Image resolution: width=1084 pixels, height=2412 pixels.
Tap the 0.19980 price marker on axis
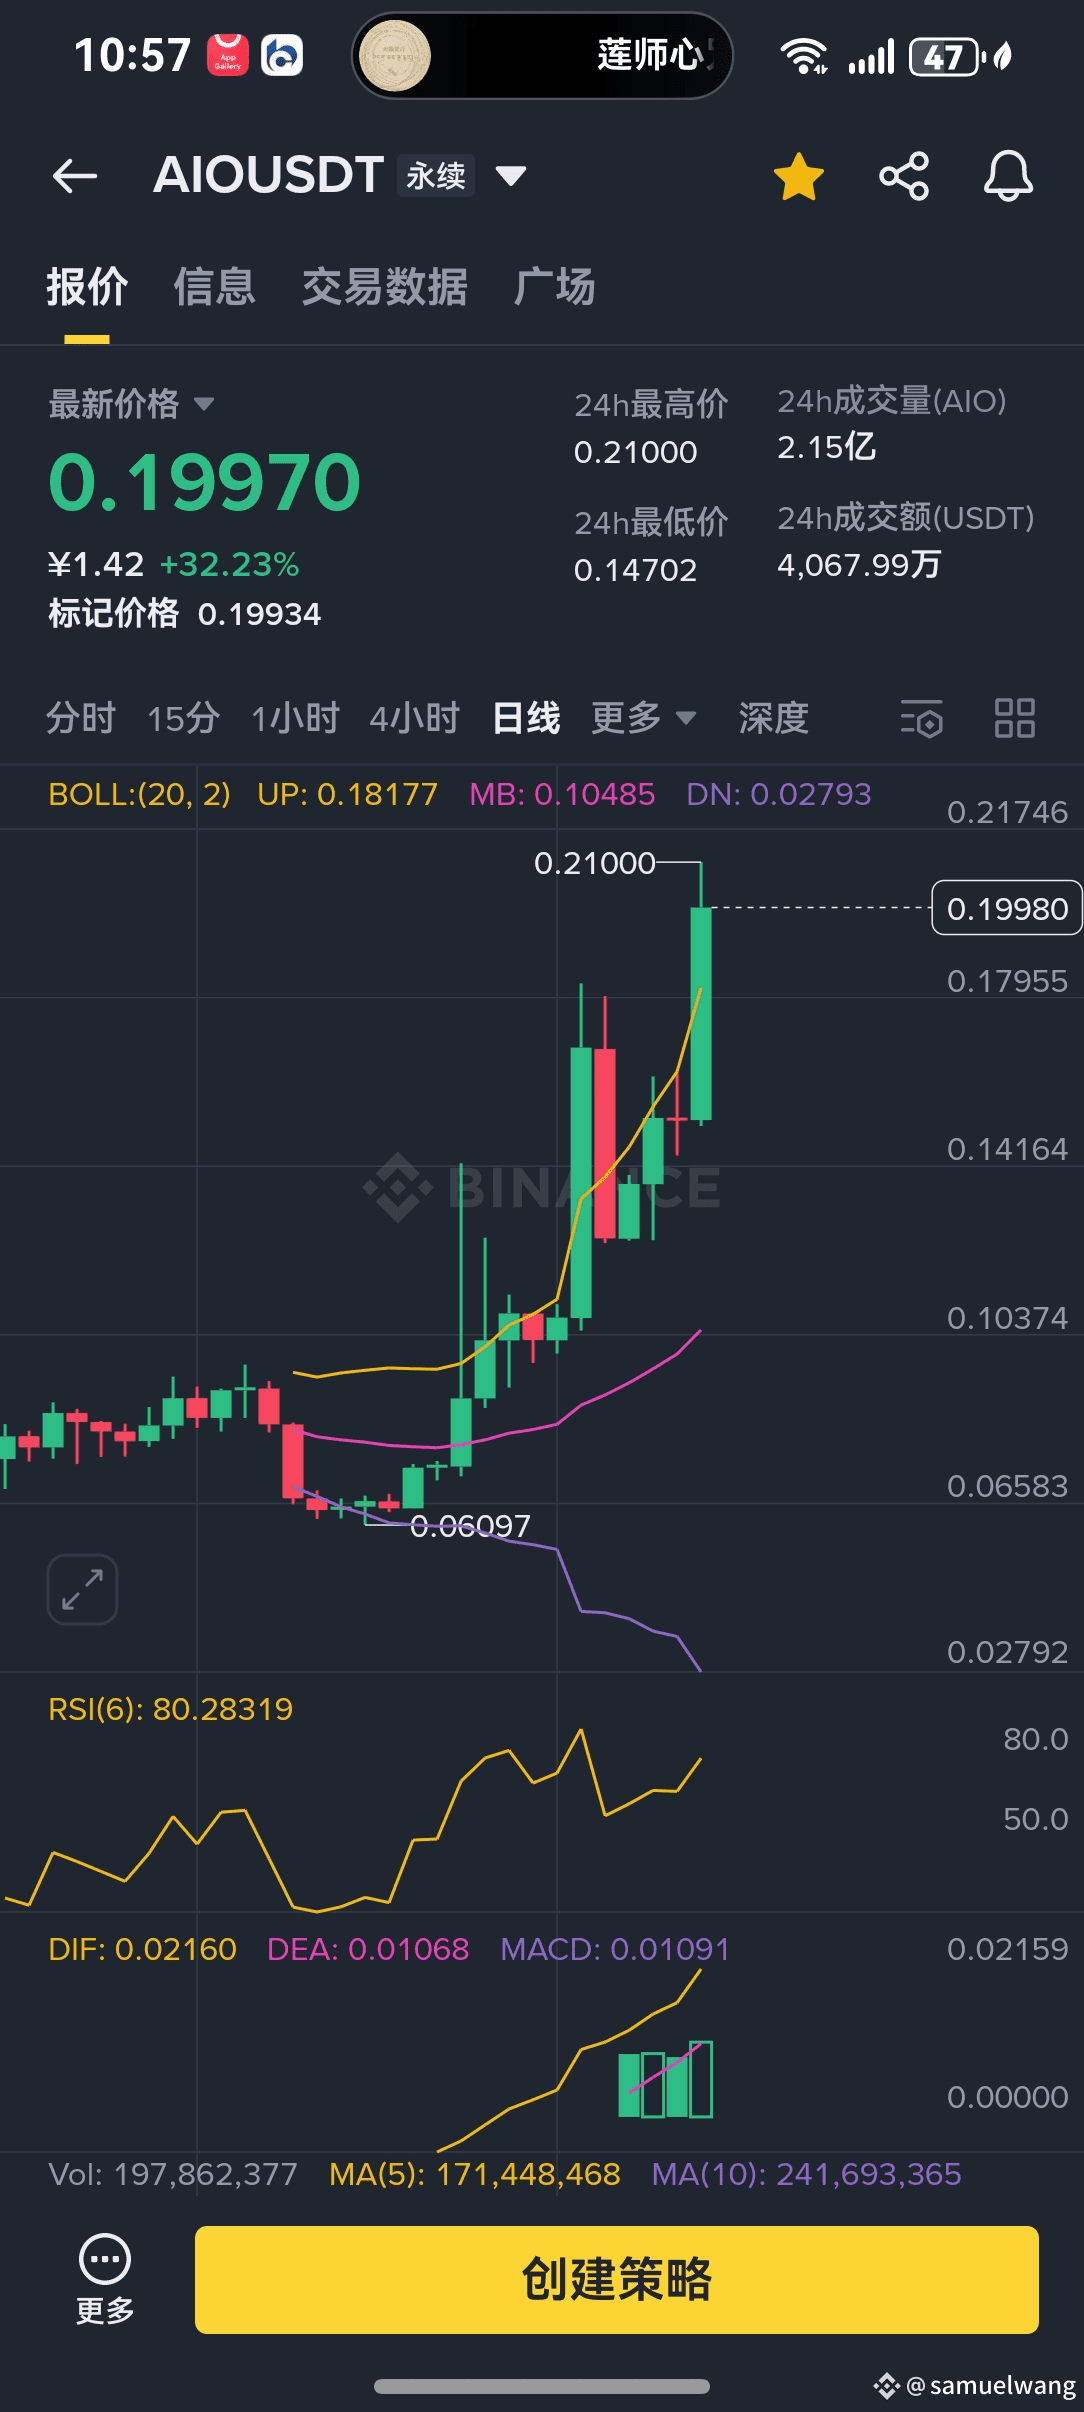click(x=1007, y=908)
